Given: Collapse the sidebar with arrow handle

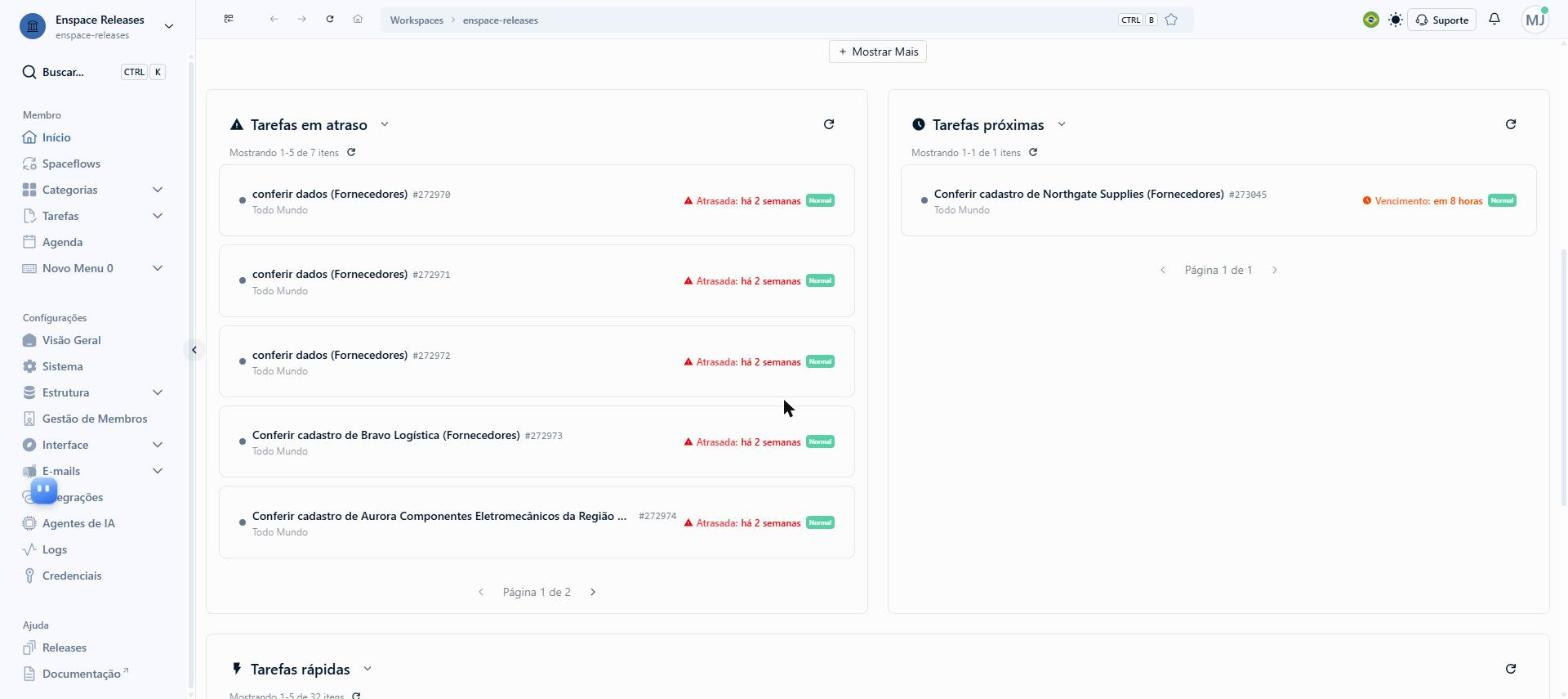Looking at the screenshot, I should tap(194, 350).
